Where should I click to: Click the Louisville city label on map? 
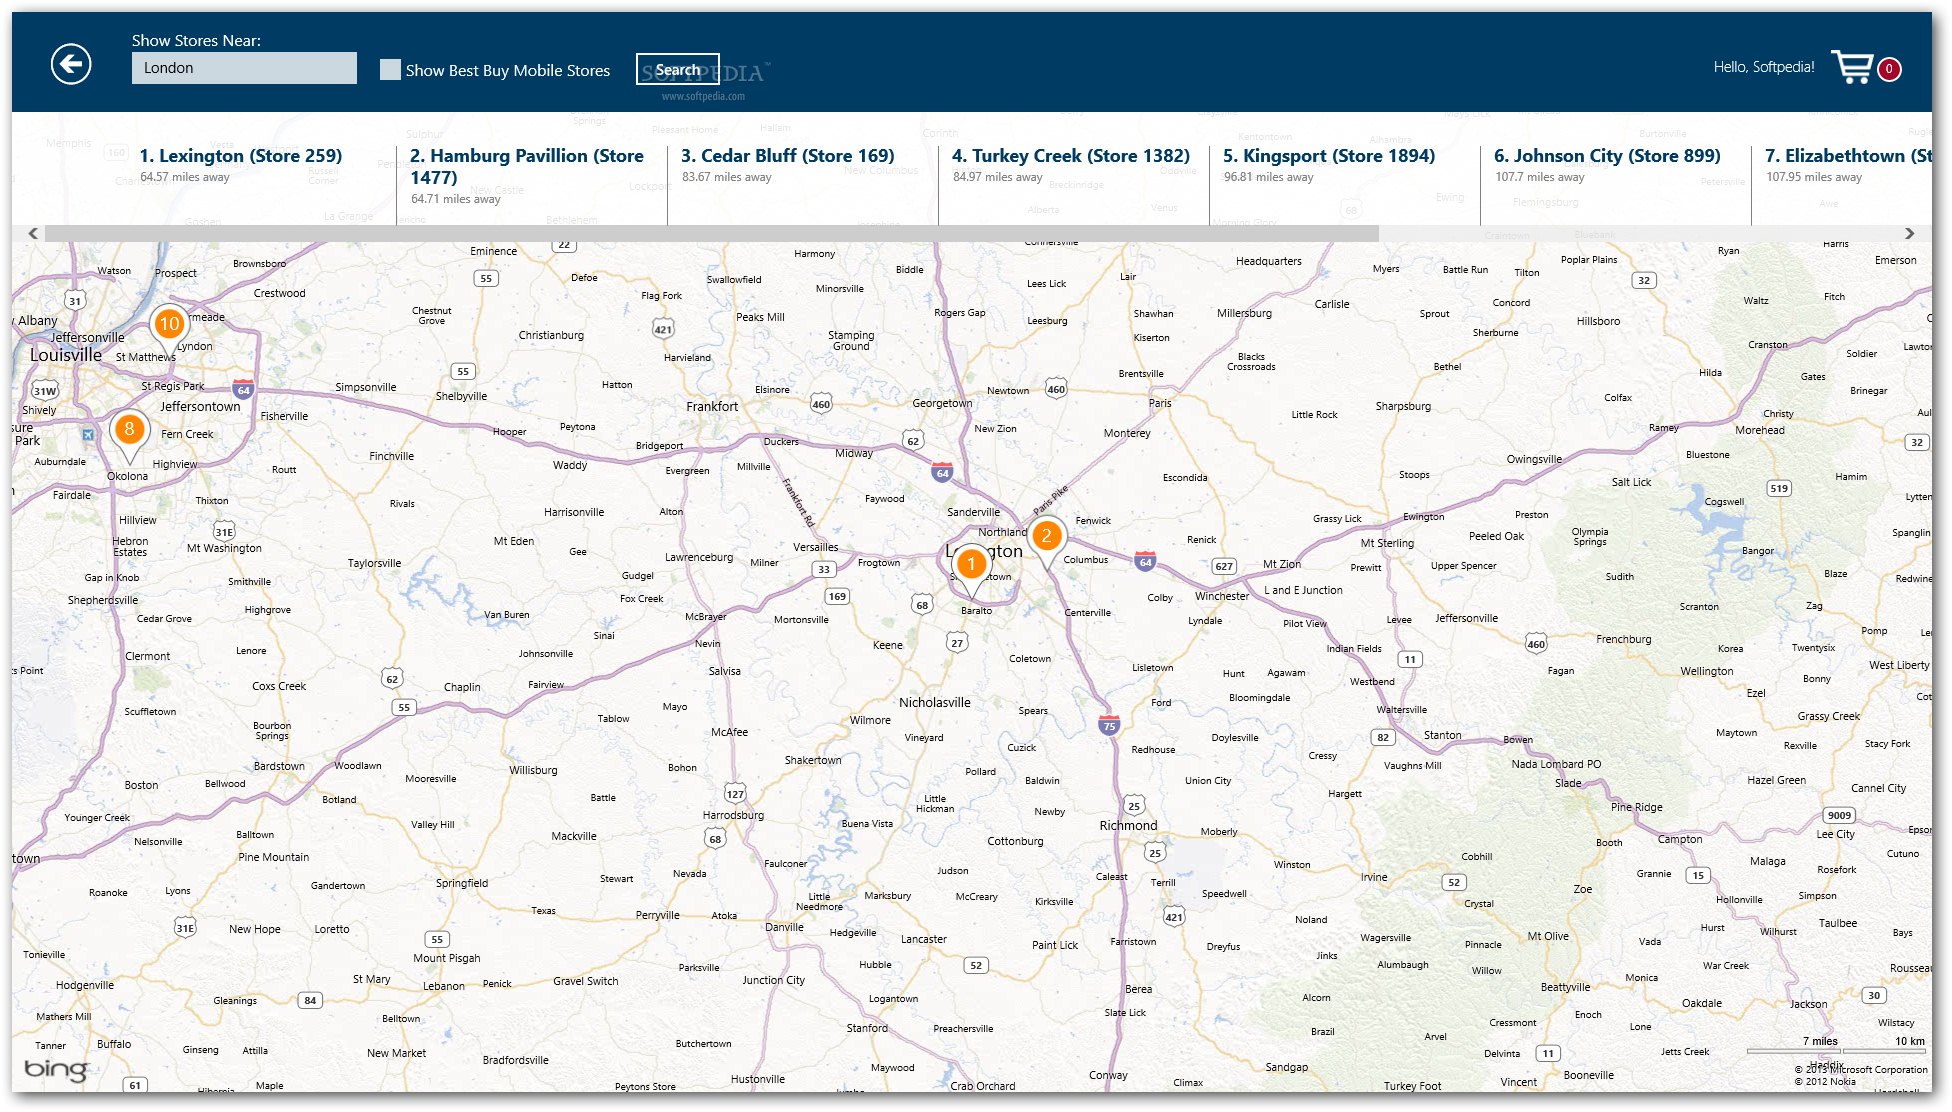point(66,355)
